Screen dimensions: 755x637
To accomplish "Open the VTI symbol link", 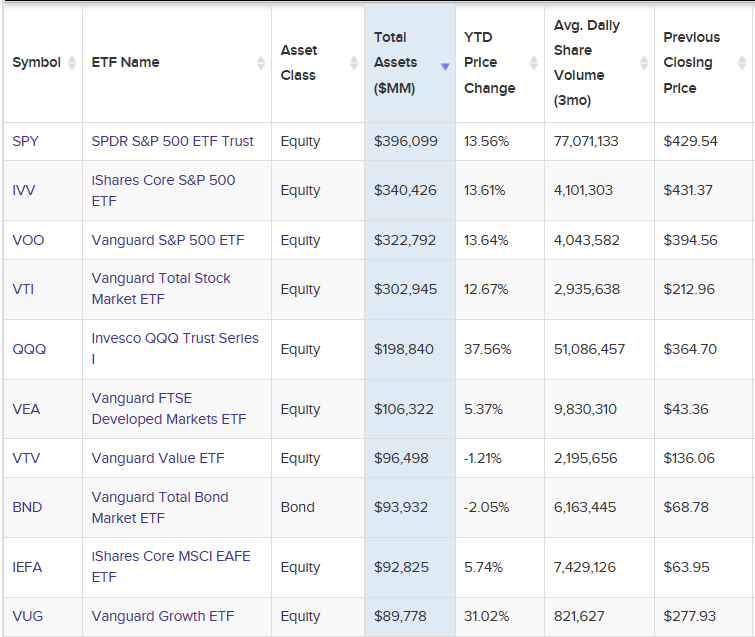I will 23,289.
